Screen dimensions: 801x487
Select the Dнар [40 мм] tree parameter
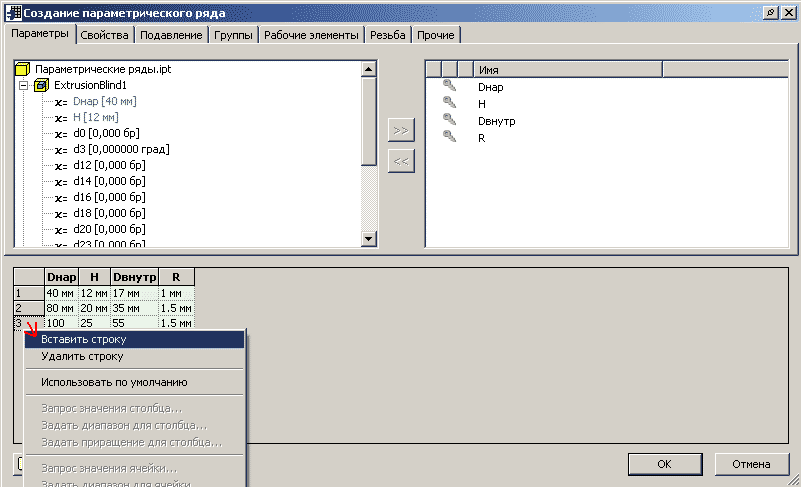point(105,101)
